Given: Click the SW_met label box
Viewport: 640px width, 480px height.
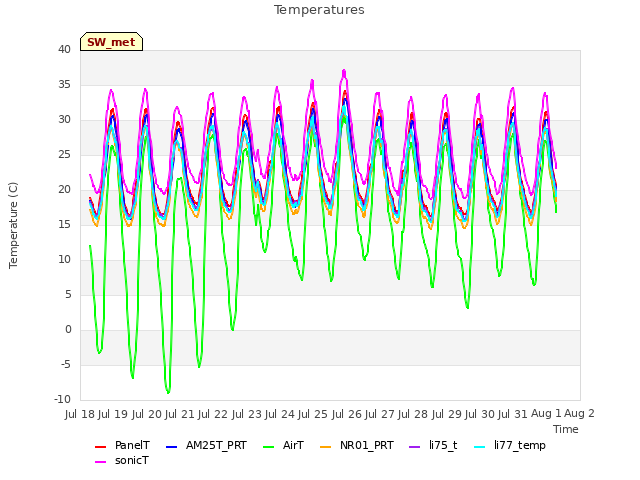Looking at the screenshot, I should [x=111, y=42].
